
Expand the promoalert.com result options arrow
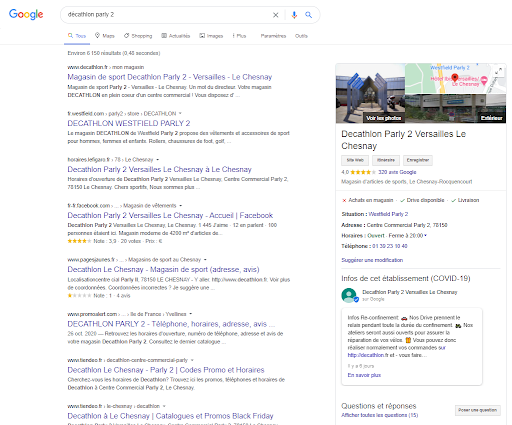point(190,314)
